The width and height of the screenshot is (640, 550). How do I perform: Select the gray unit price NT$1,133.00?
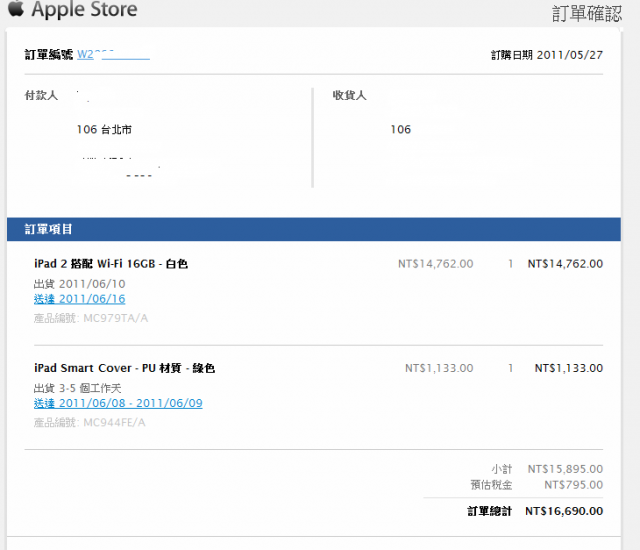click(439, 368)
